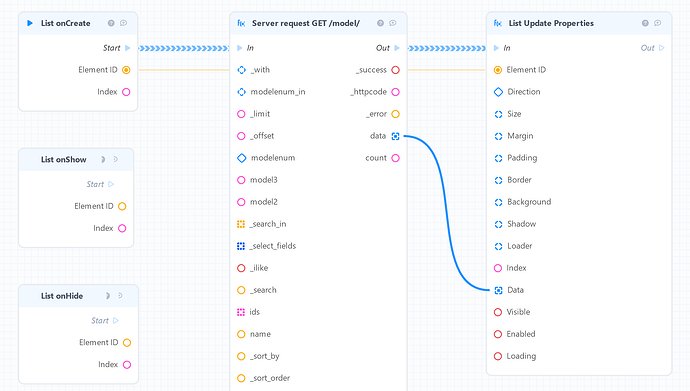Click the Out arrow on List Update Properties
Screen dimensions: 690x391
click(661, 48)
